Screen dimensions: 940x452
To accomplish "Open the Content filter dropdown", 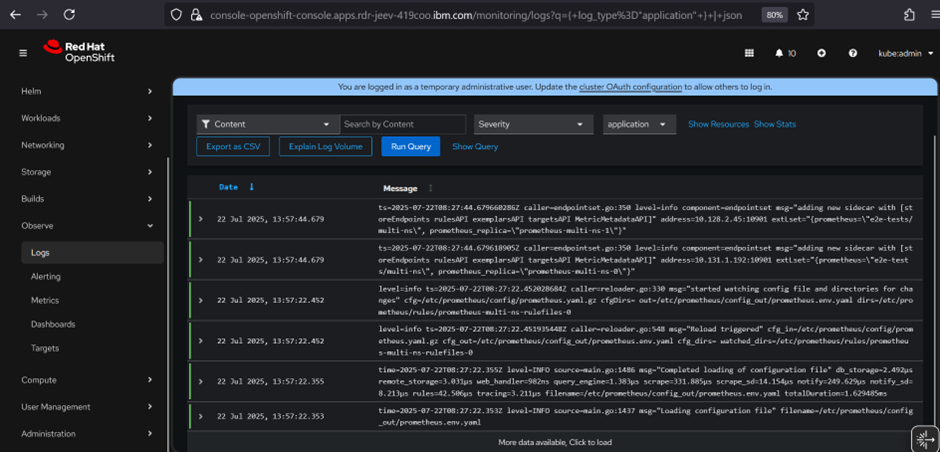I will (266, 124).
